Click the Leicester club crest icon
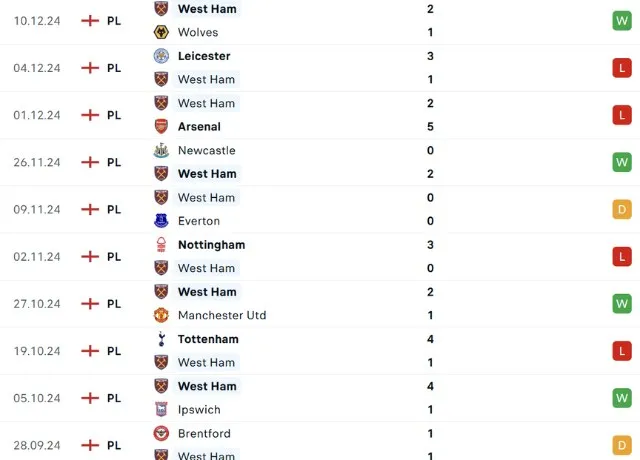The image size is (640, 460). (161, 56)
